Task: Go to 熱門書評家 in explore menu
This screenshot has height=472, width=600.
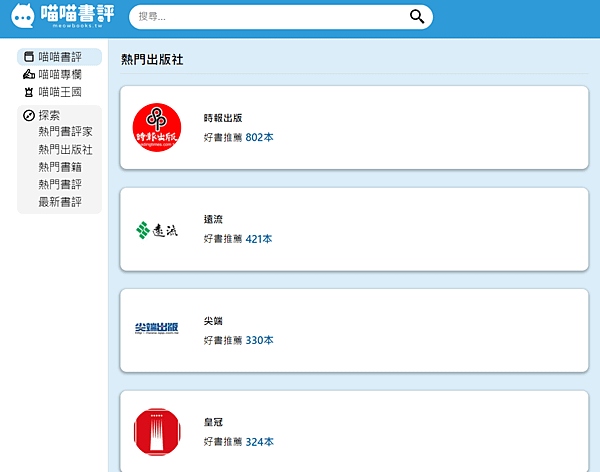Action: coord(65,132)
